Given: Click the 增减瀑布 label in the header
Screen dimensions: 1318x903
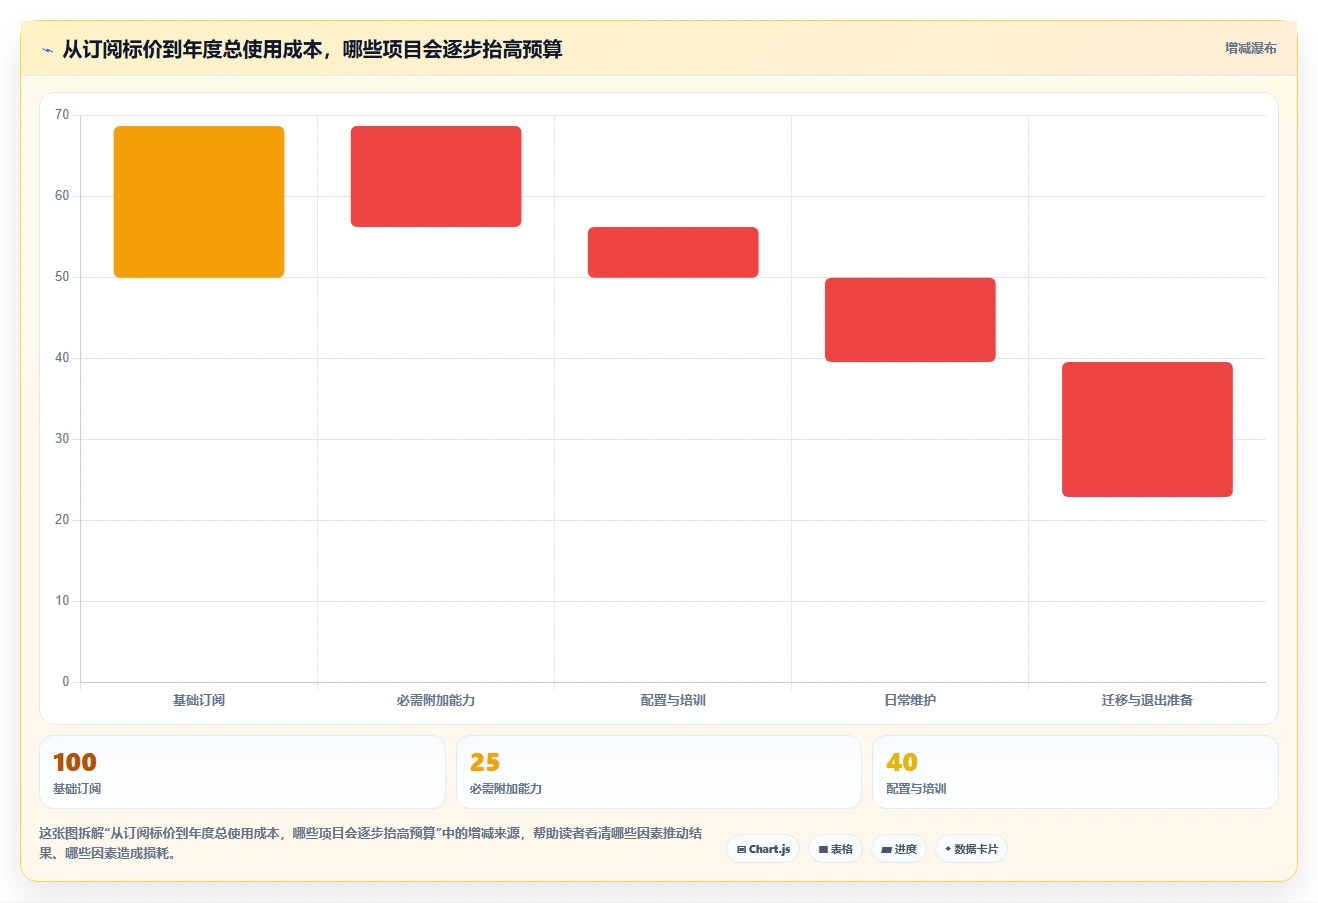Looking at the screenshot, I should (x=1251, y=48).
